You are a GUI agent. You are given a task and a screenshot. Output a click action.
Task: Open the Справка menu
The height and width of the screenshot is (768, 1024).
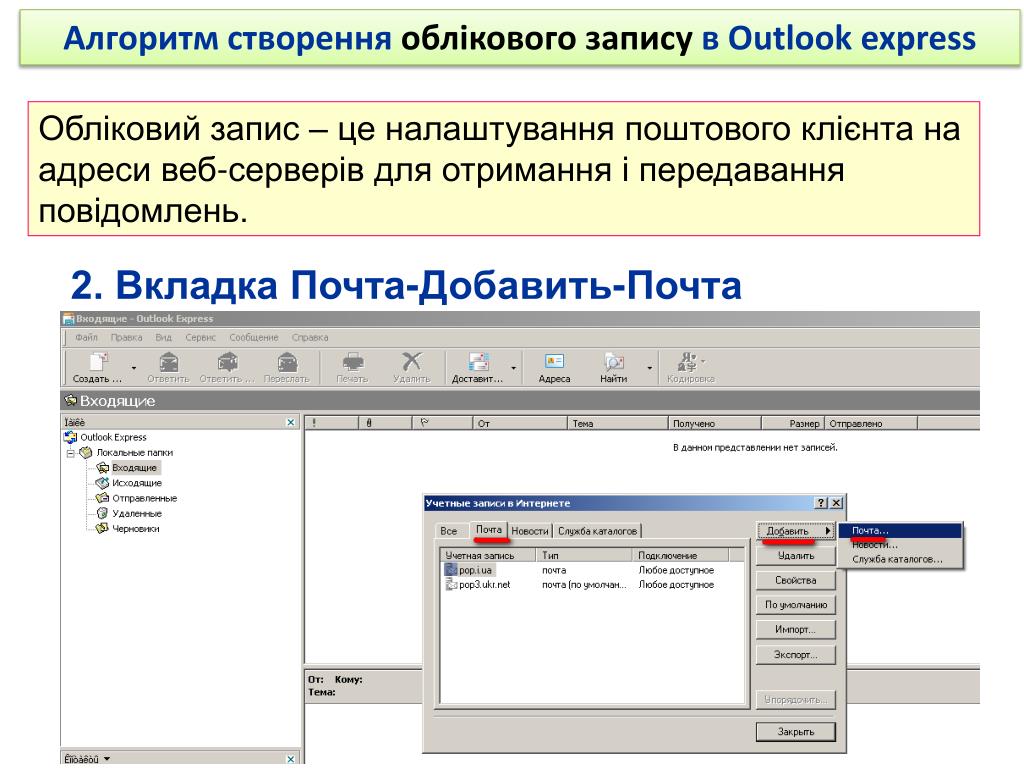coord(310,338)
